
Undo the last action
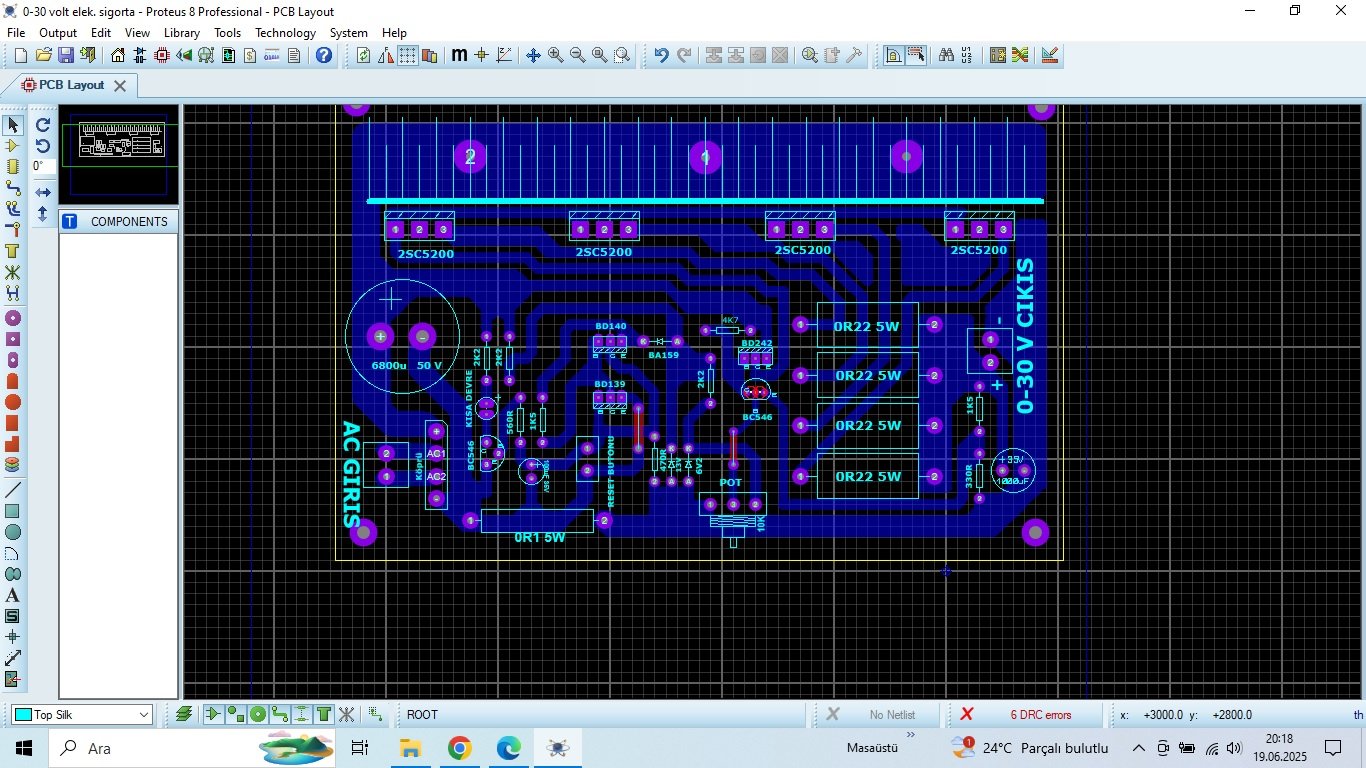661,55
